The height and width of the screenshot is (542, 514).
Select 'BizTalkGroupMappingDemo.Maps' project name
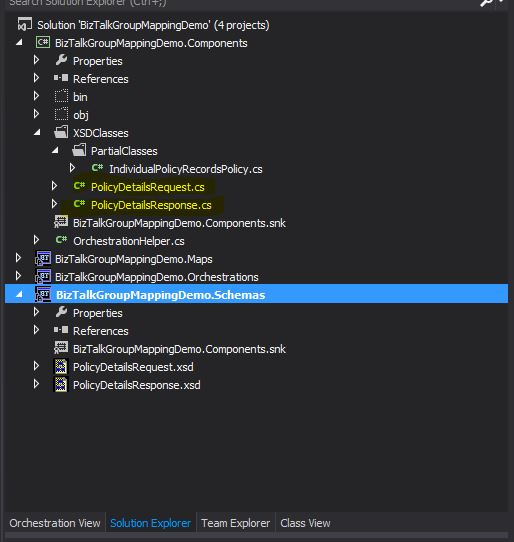(x=133, y=259)
